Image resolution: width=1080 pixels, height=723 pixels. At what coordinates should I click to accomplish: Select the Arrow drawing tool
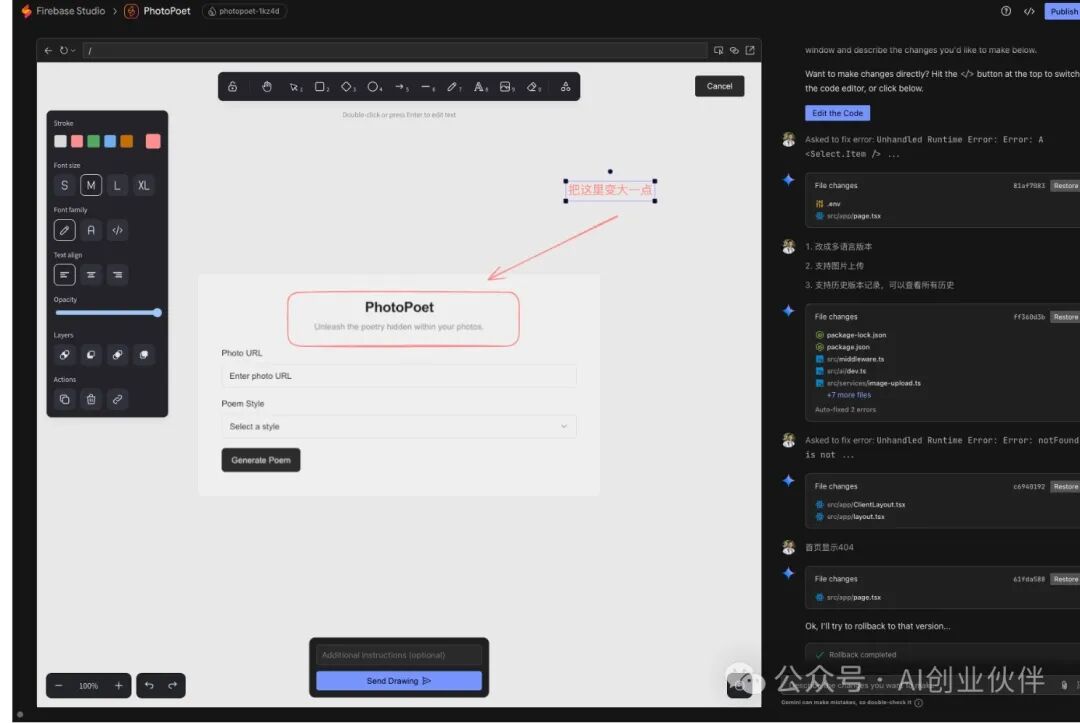(x=401, y=87)
